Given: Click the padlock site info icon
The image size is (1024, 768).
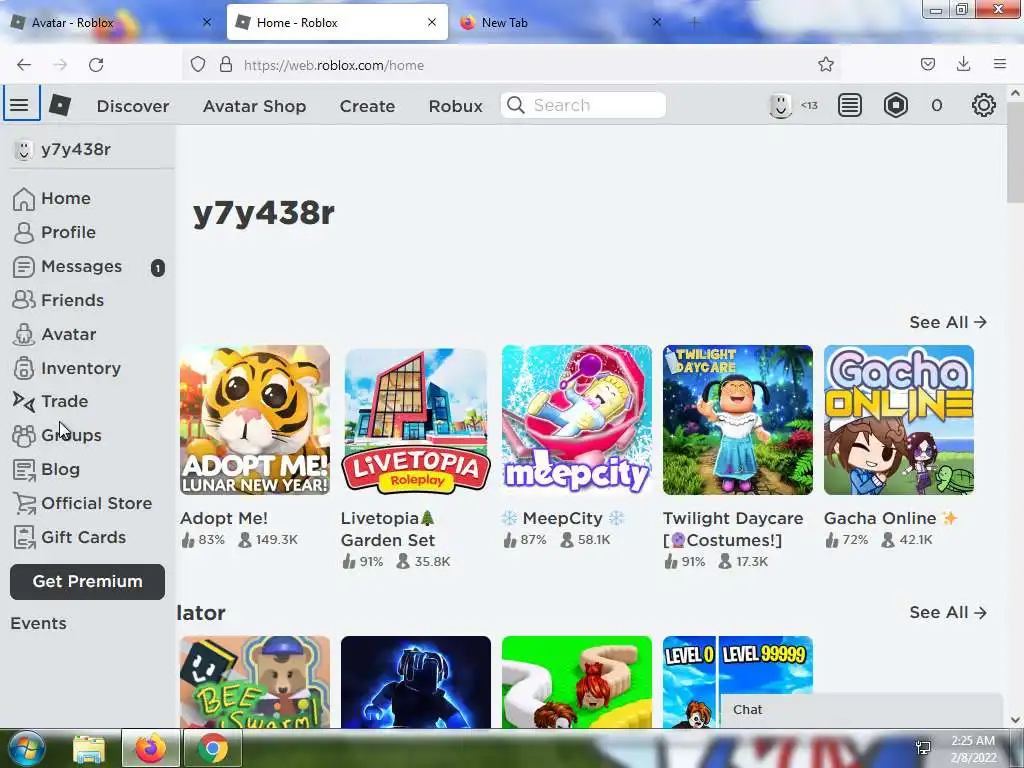Looking at the screenshot, I should coord(226,65).
